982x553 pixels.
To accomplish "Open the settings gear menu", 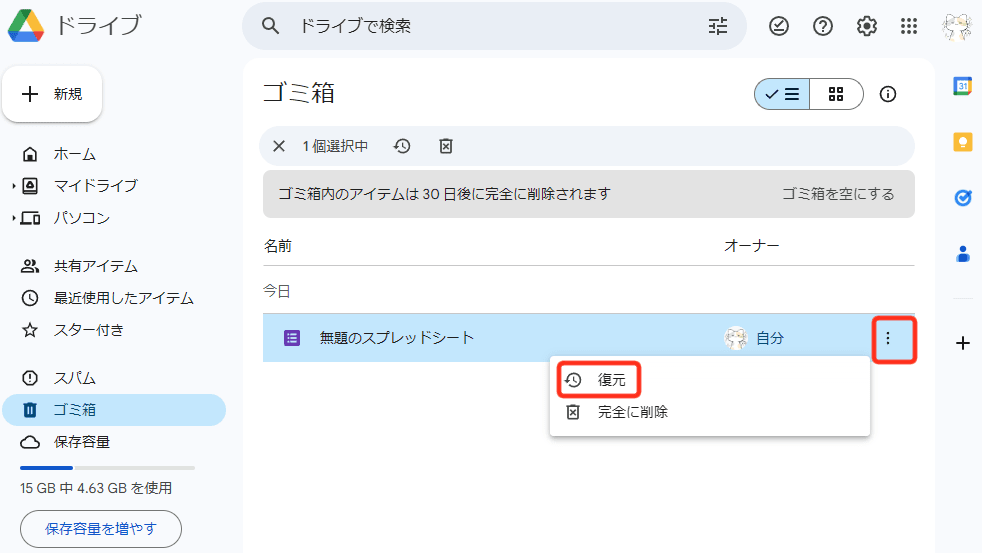I will click(867, 26).
